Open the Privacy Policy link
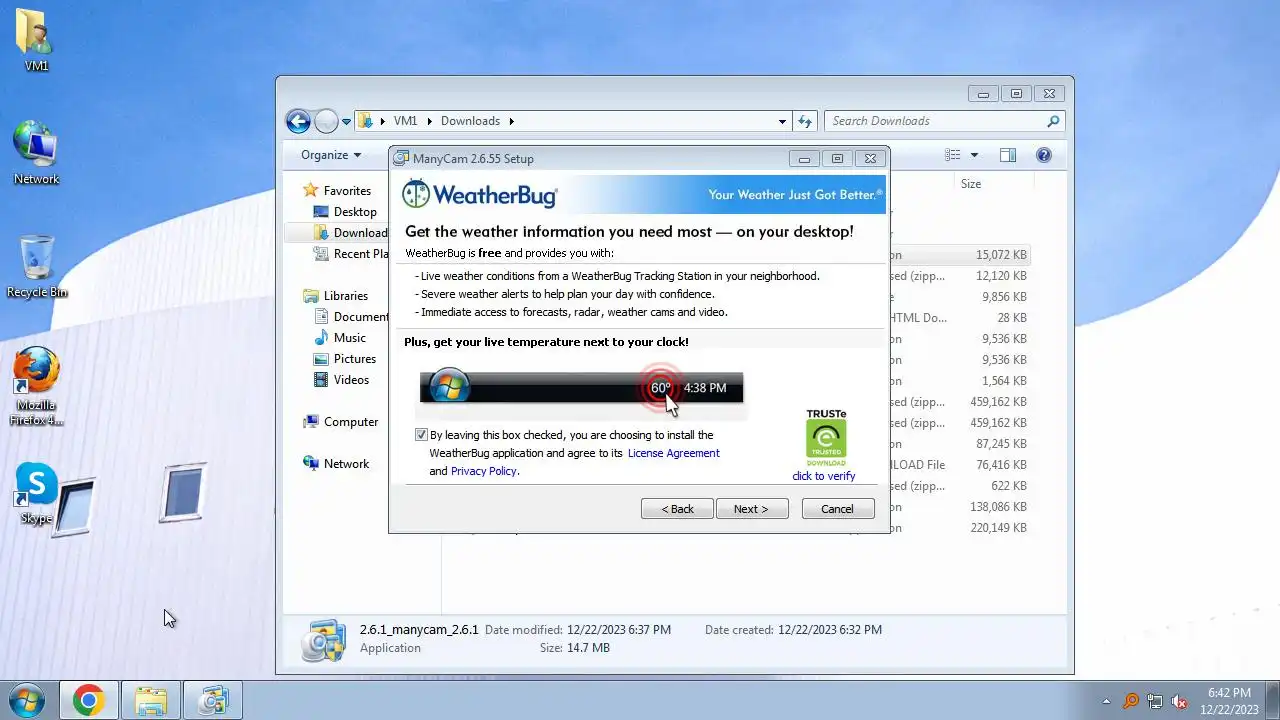The image size is (1280, 720). point(484,471)
